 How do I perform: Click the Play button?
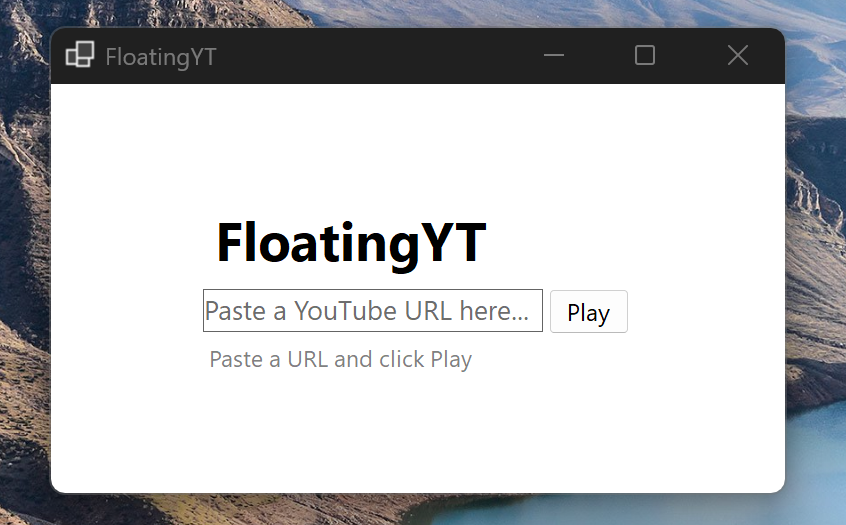pyautogui.click(x=589, y=311)
